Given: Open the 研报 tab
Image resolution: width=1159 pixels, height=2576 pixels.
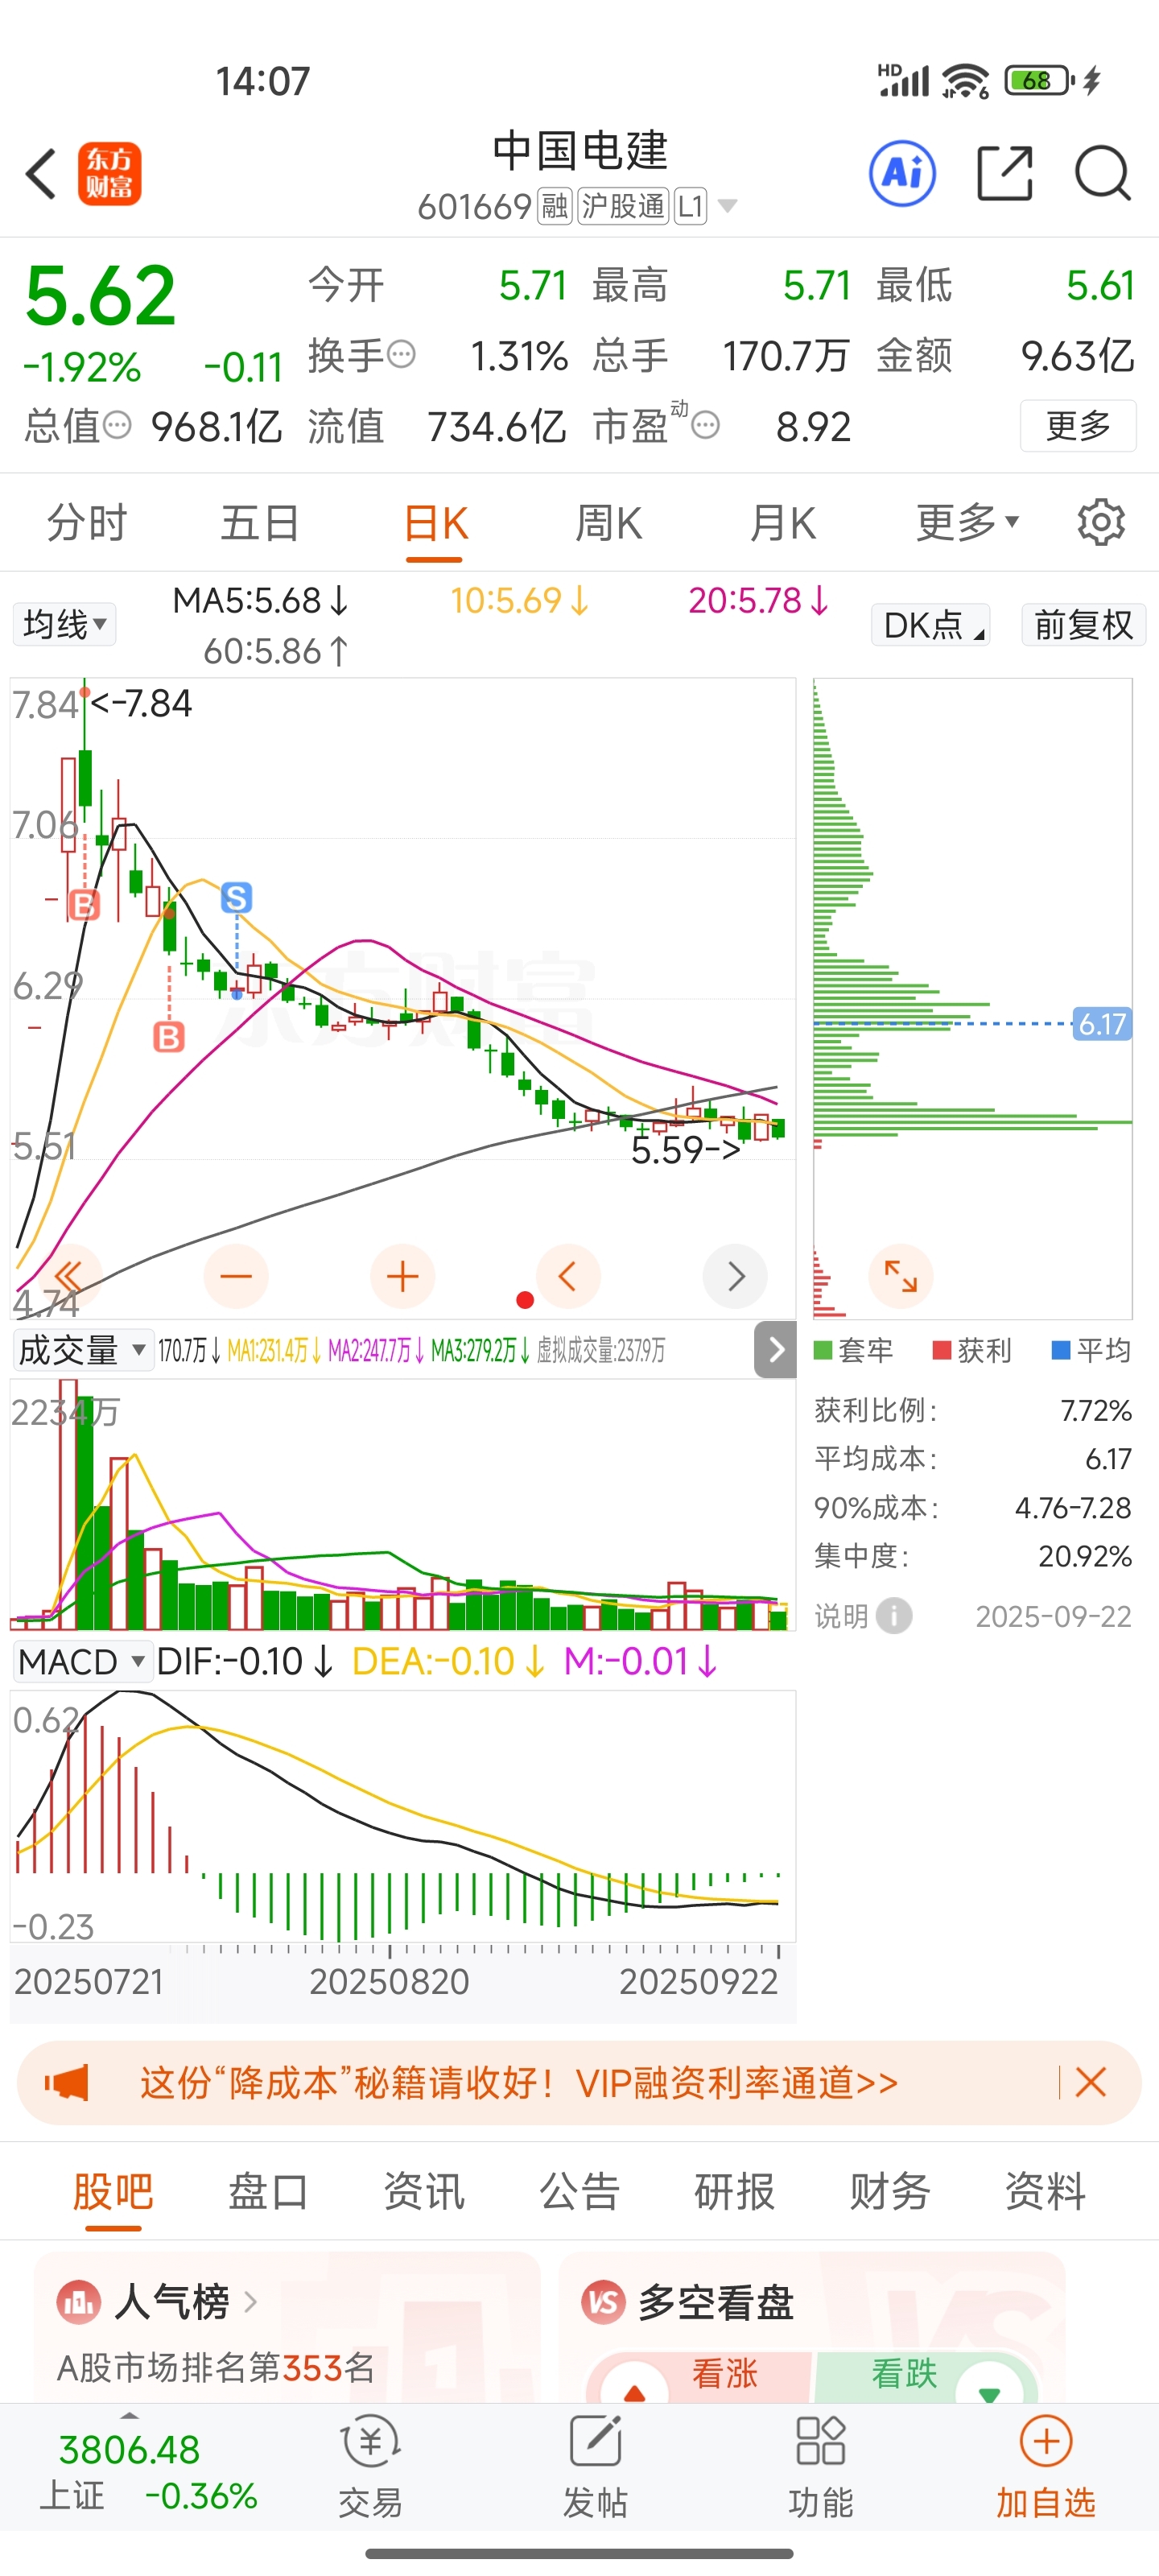Looking at the screenshot, I should 735,2191.
